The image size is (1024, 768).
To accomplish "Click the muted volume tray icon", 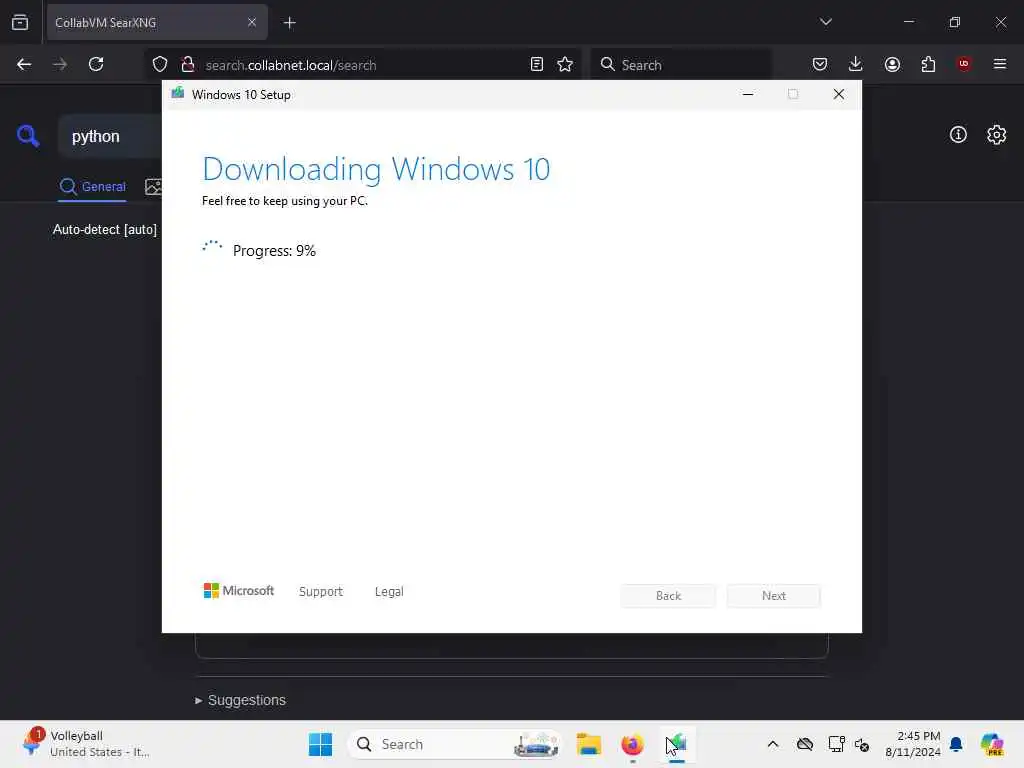I will (862, 744).
